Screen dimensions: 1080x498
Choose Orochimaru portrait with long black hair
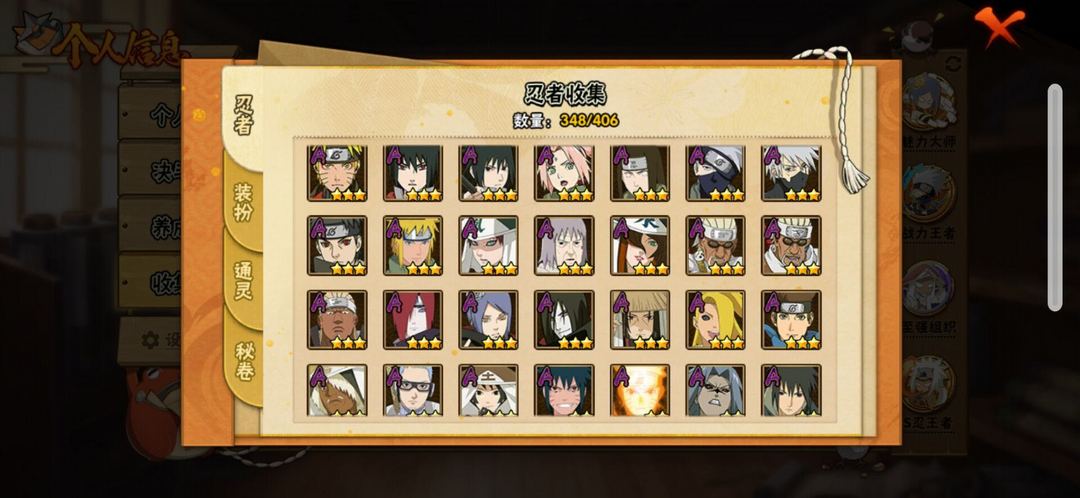coord(564,320)
